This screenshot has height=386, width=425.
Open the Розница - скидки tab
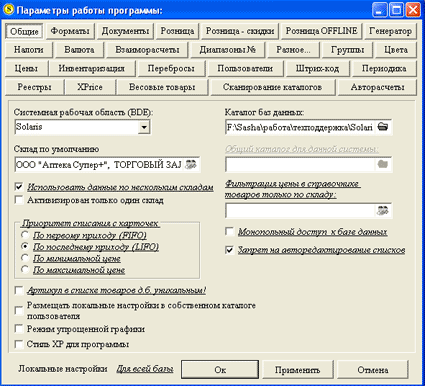240,31
